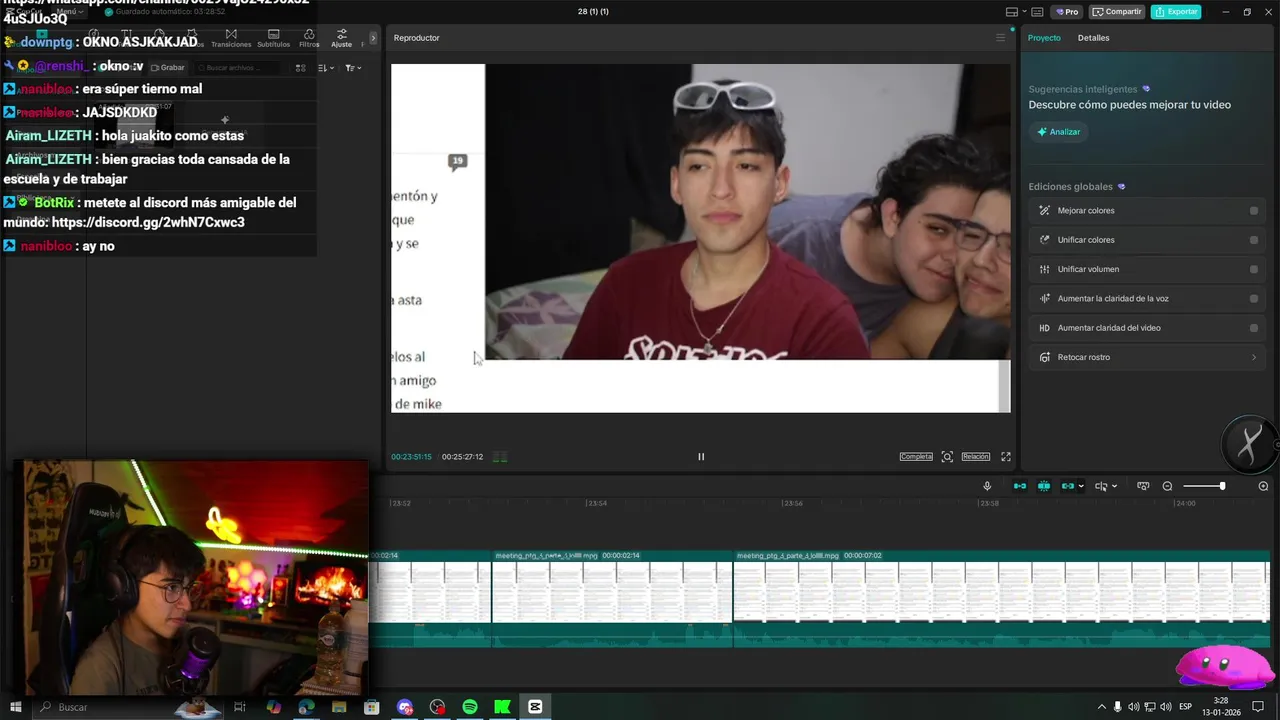The height and width of the screenshot is (720, 1280).
Task: Toggle auto snapping on timeline
Action: tap(1044, 486)
